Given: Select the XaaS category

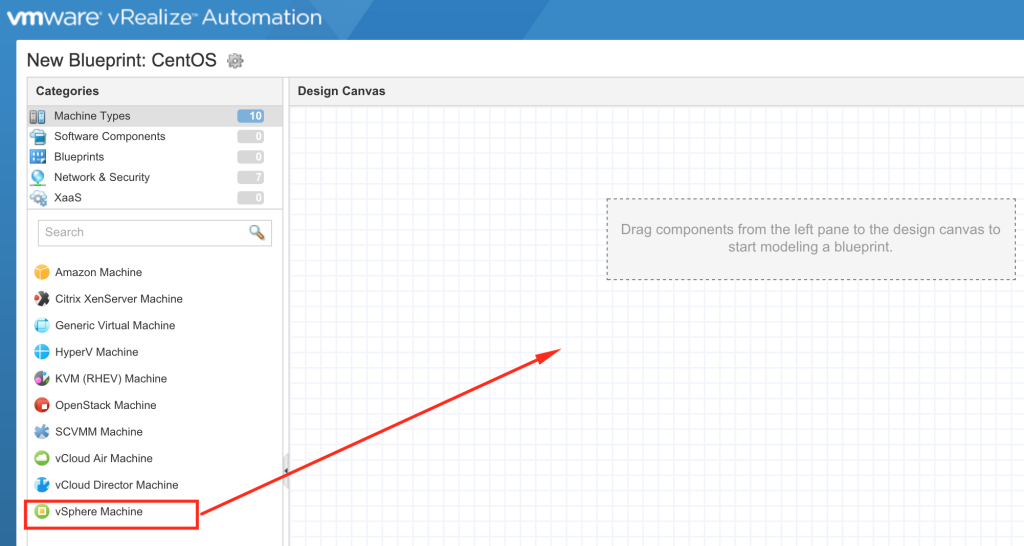Looking at the screenshot, I should point(68,198).
